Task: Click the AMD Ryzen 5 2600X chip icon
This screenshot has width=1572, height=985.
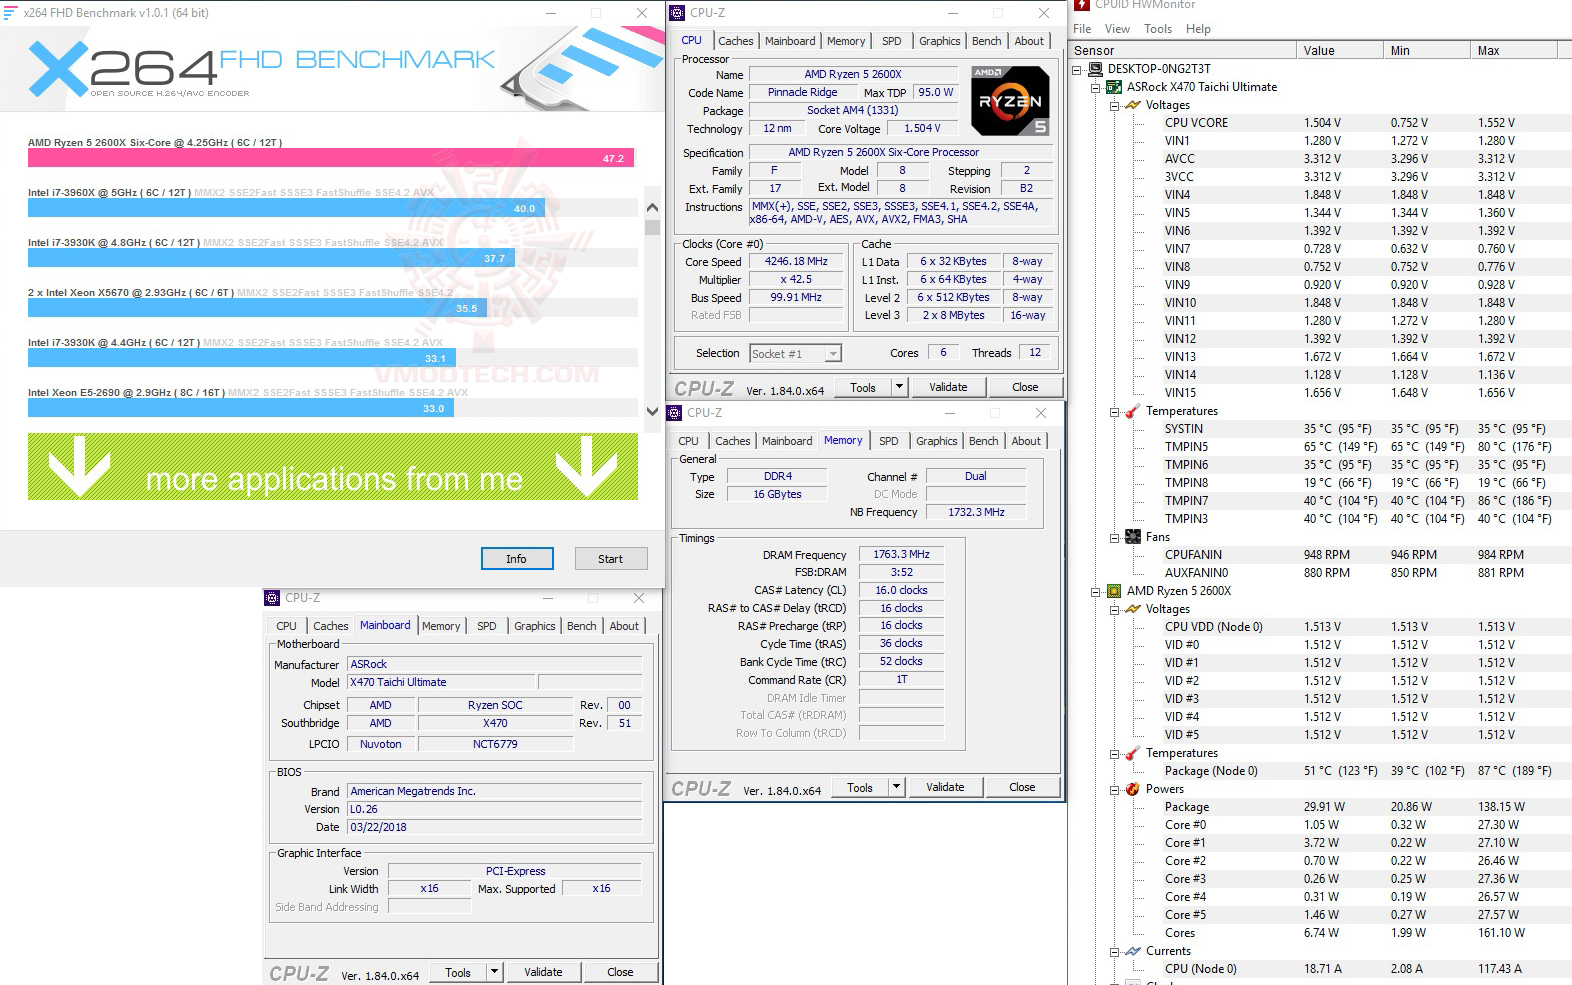Action: pos(1114,591)
